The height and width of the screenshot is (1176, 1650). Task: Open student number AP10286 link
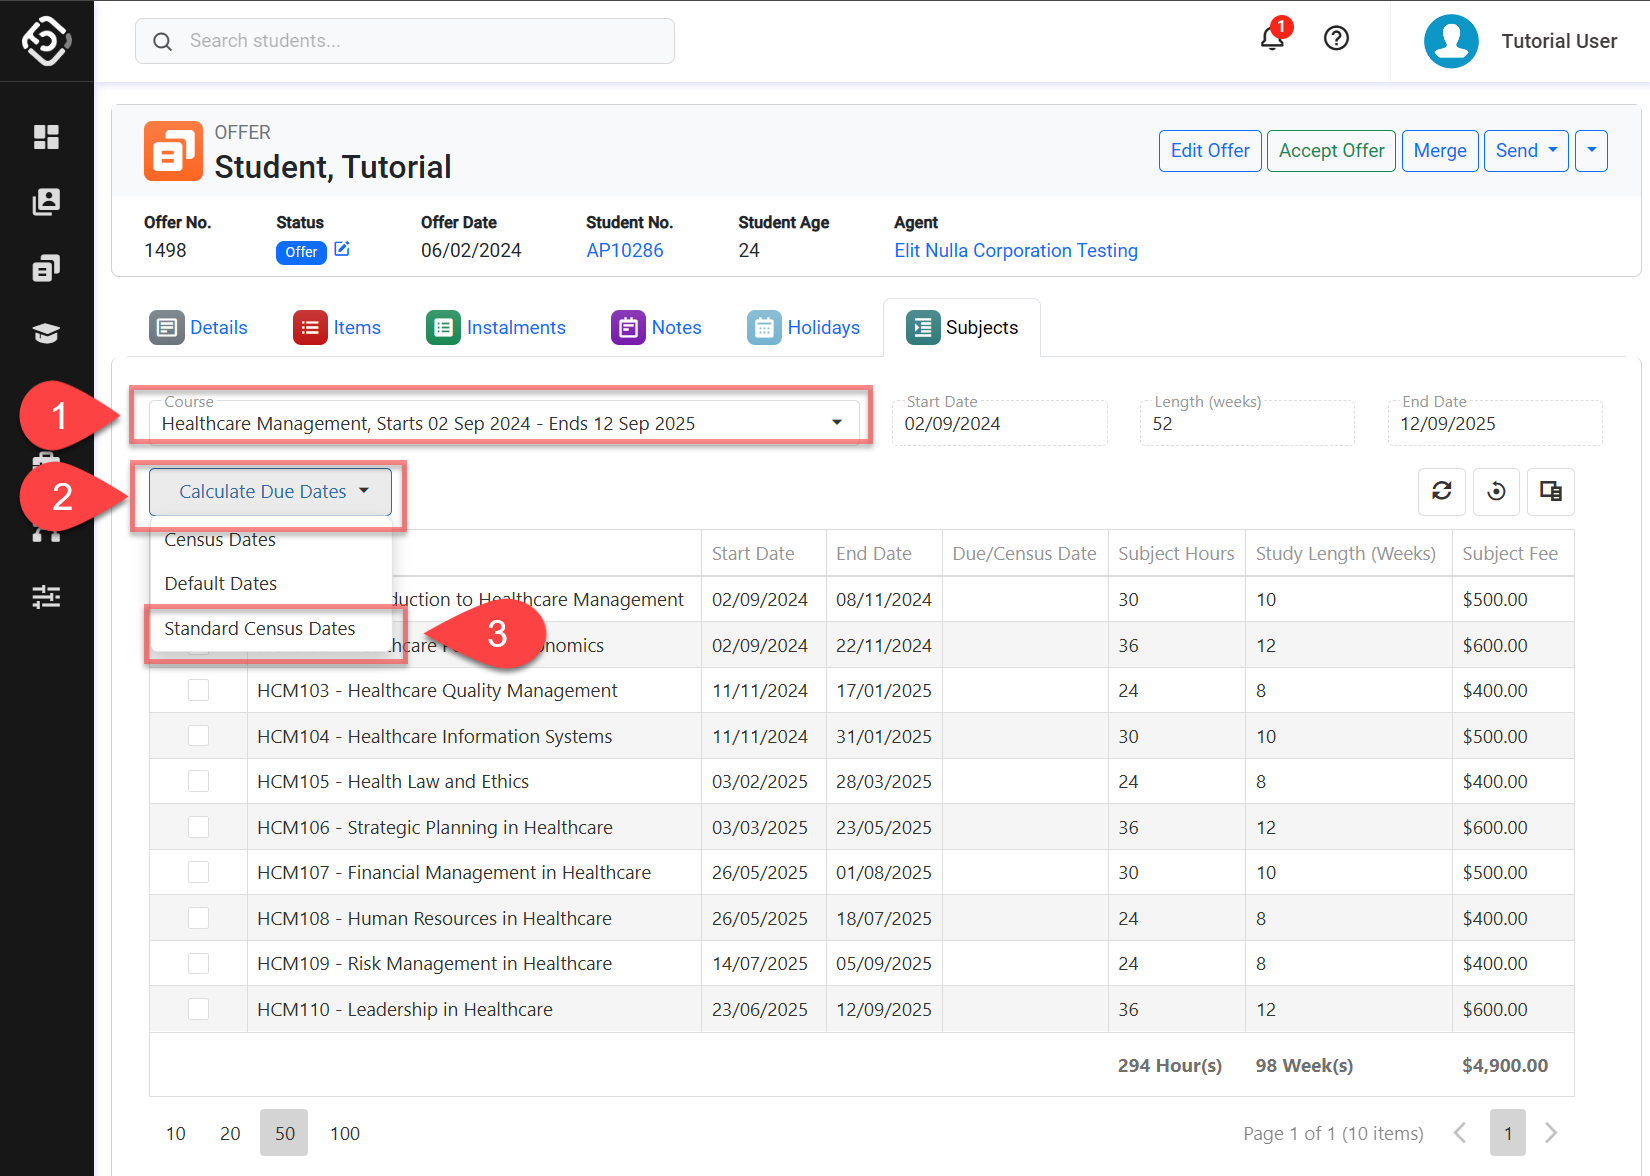(625, 250)
